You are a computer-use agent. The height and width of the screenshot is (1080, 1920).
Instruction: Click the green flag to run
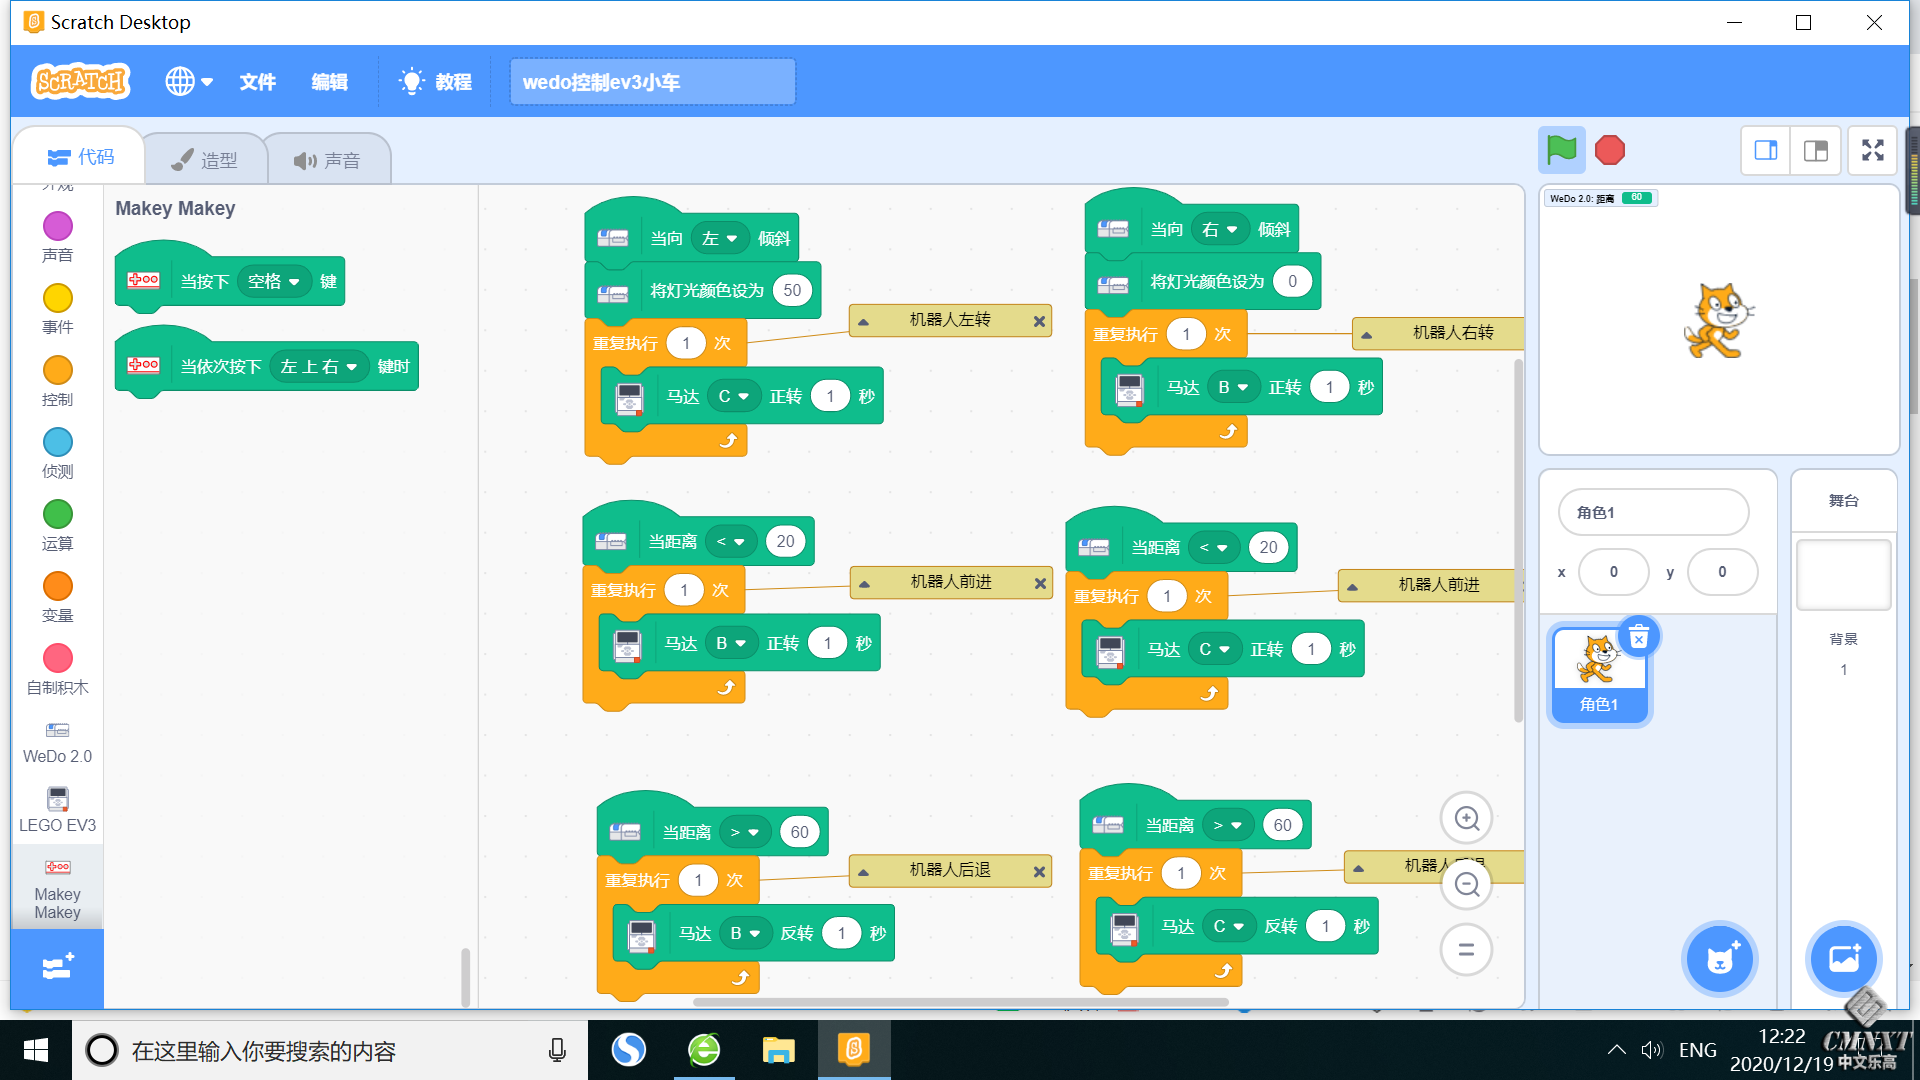1561,150
